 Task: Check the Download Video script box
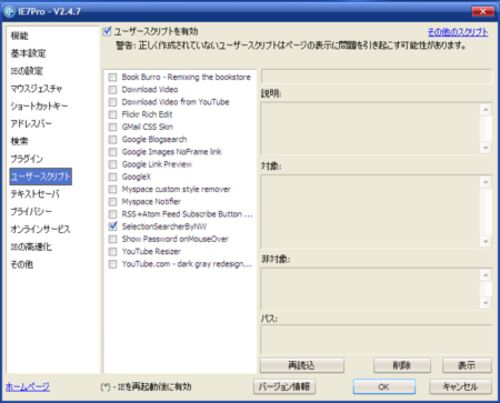pyautogui.click(x=113, y=90)
